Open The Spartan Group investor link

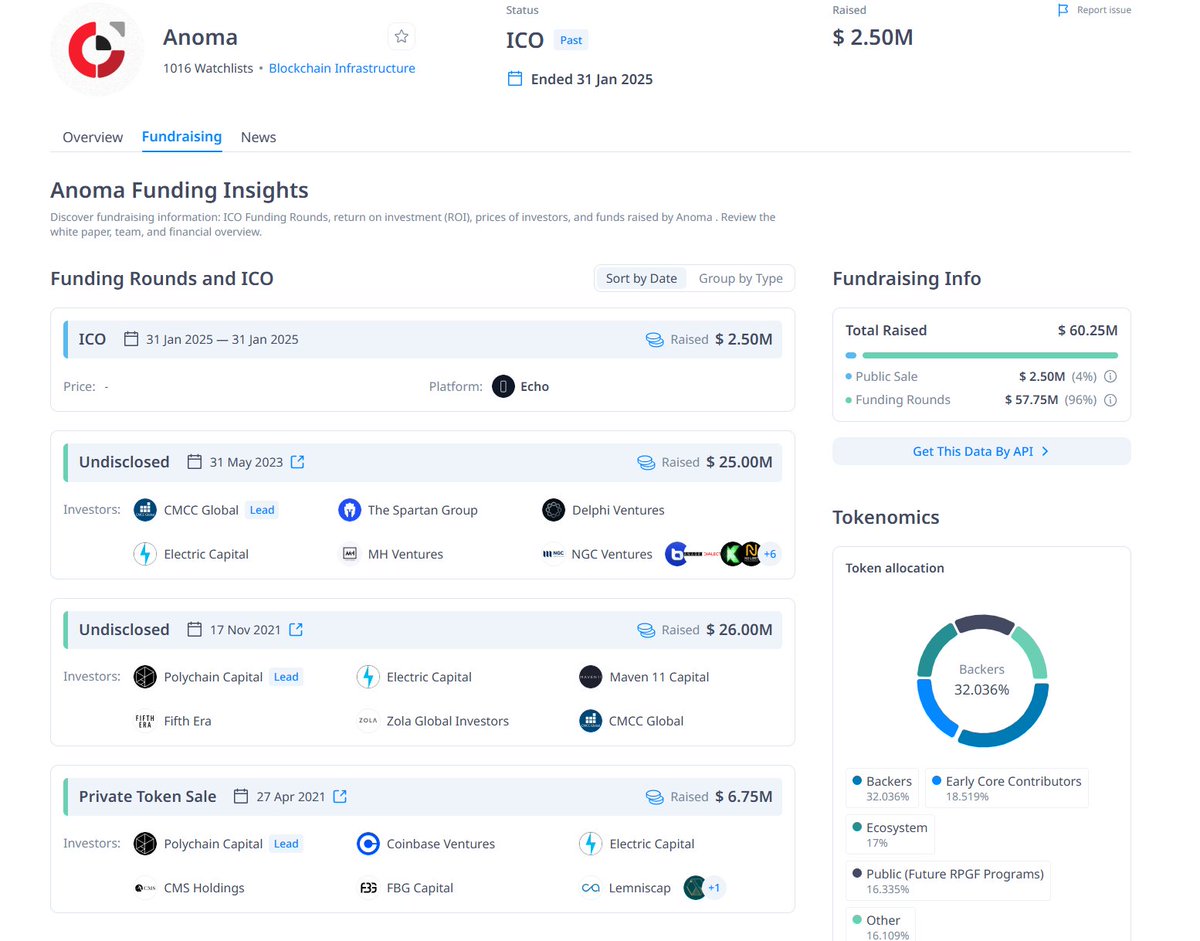click(423, 510)
